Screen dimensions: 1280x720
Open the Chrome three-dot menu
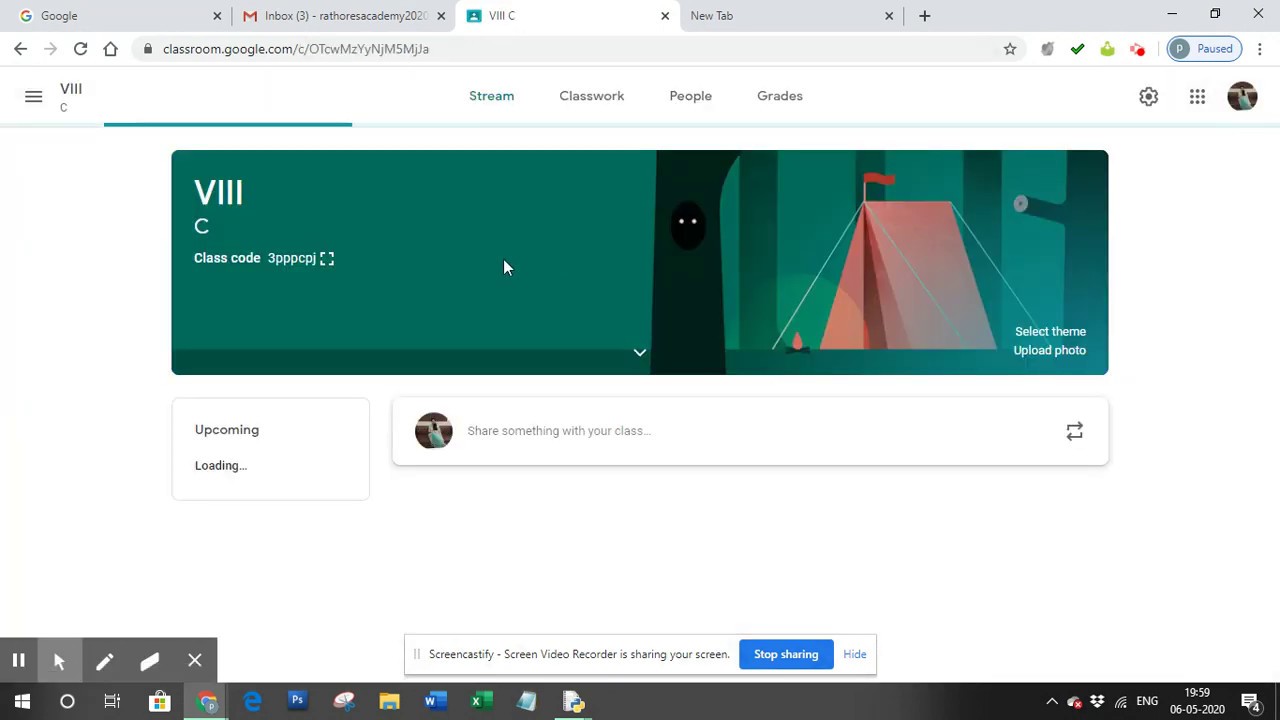(x=1259, y=48)
